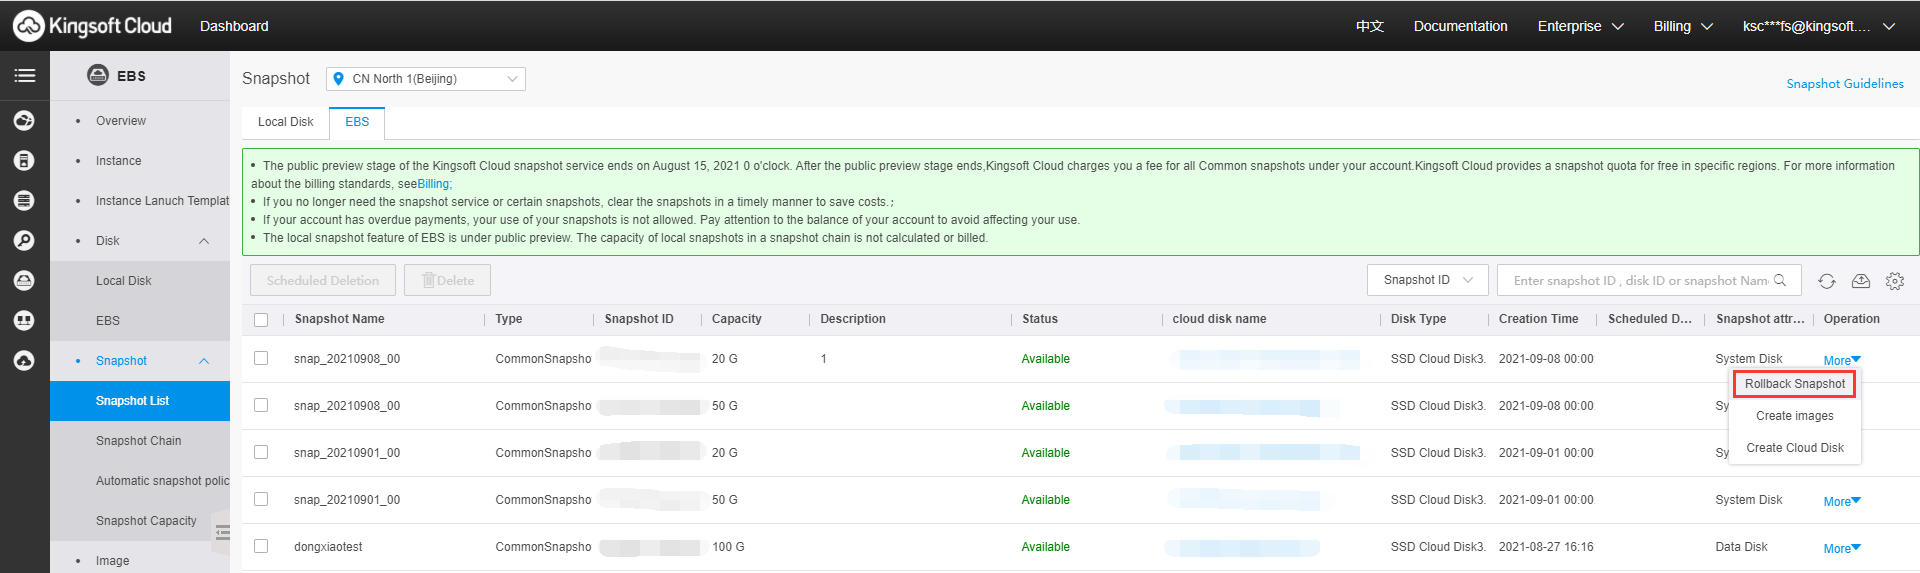This screenshot has height=573, width=1920.
Task: Click the Scheduled Deletion button
Action: coord(323,280)
